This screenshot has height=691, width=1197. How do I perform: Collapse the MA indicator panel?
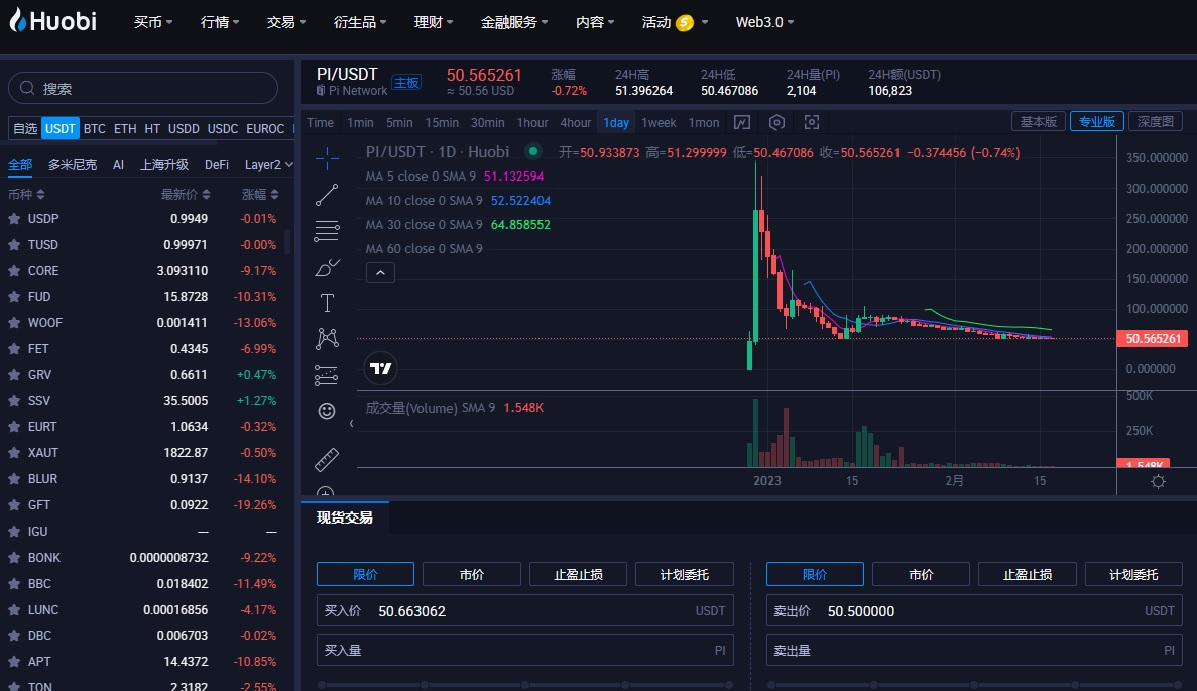pos(380,272)
